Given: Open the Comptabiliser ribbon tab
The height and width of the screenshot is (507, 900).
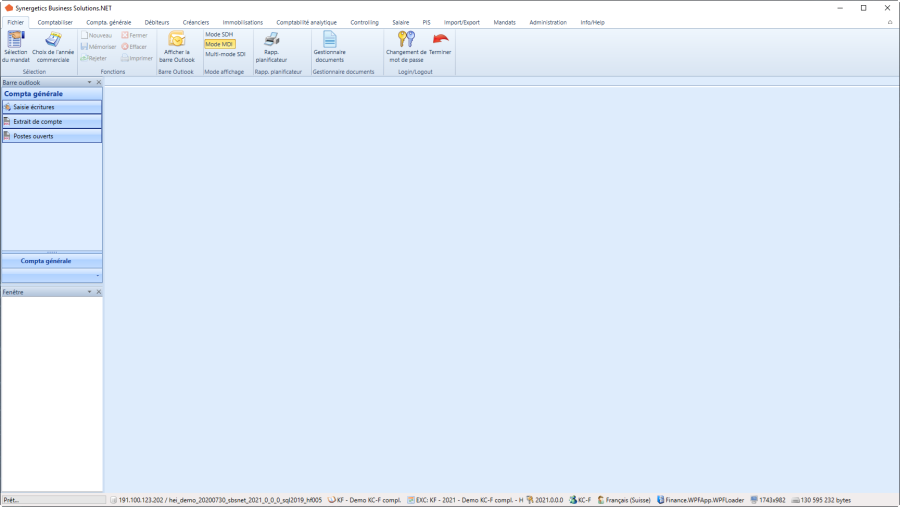Looking at the screenshot, I should point(55,22).
